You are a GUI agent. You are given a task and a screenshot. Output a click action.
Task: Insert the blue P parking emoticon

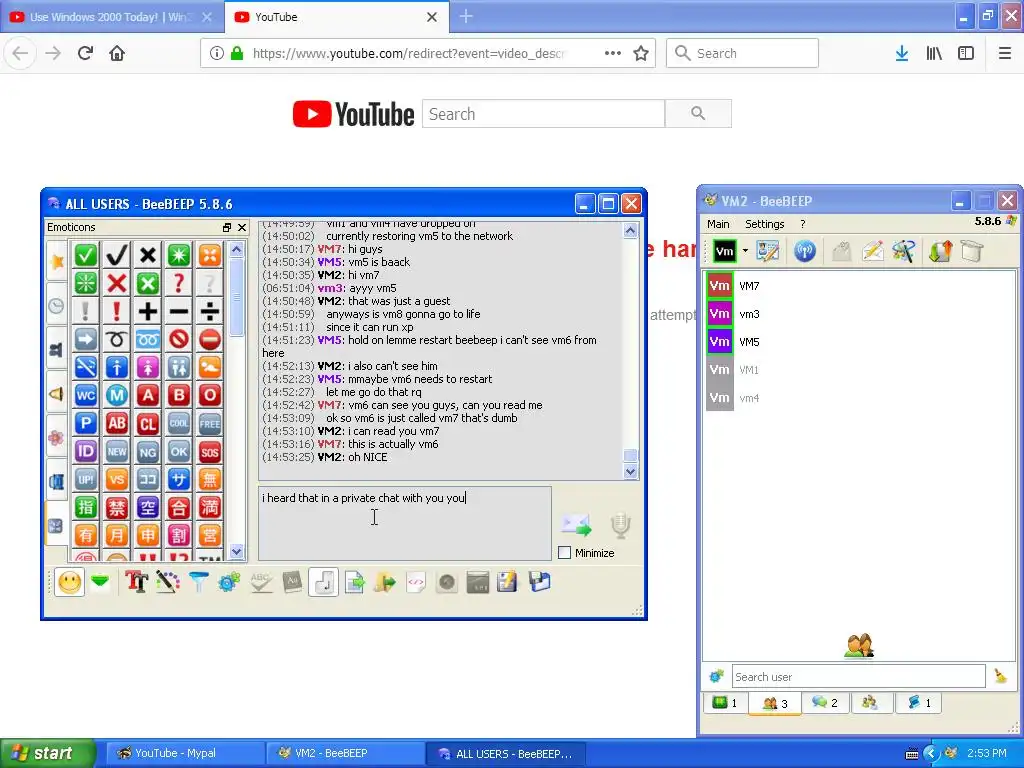click(x=86, y=423)
